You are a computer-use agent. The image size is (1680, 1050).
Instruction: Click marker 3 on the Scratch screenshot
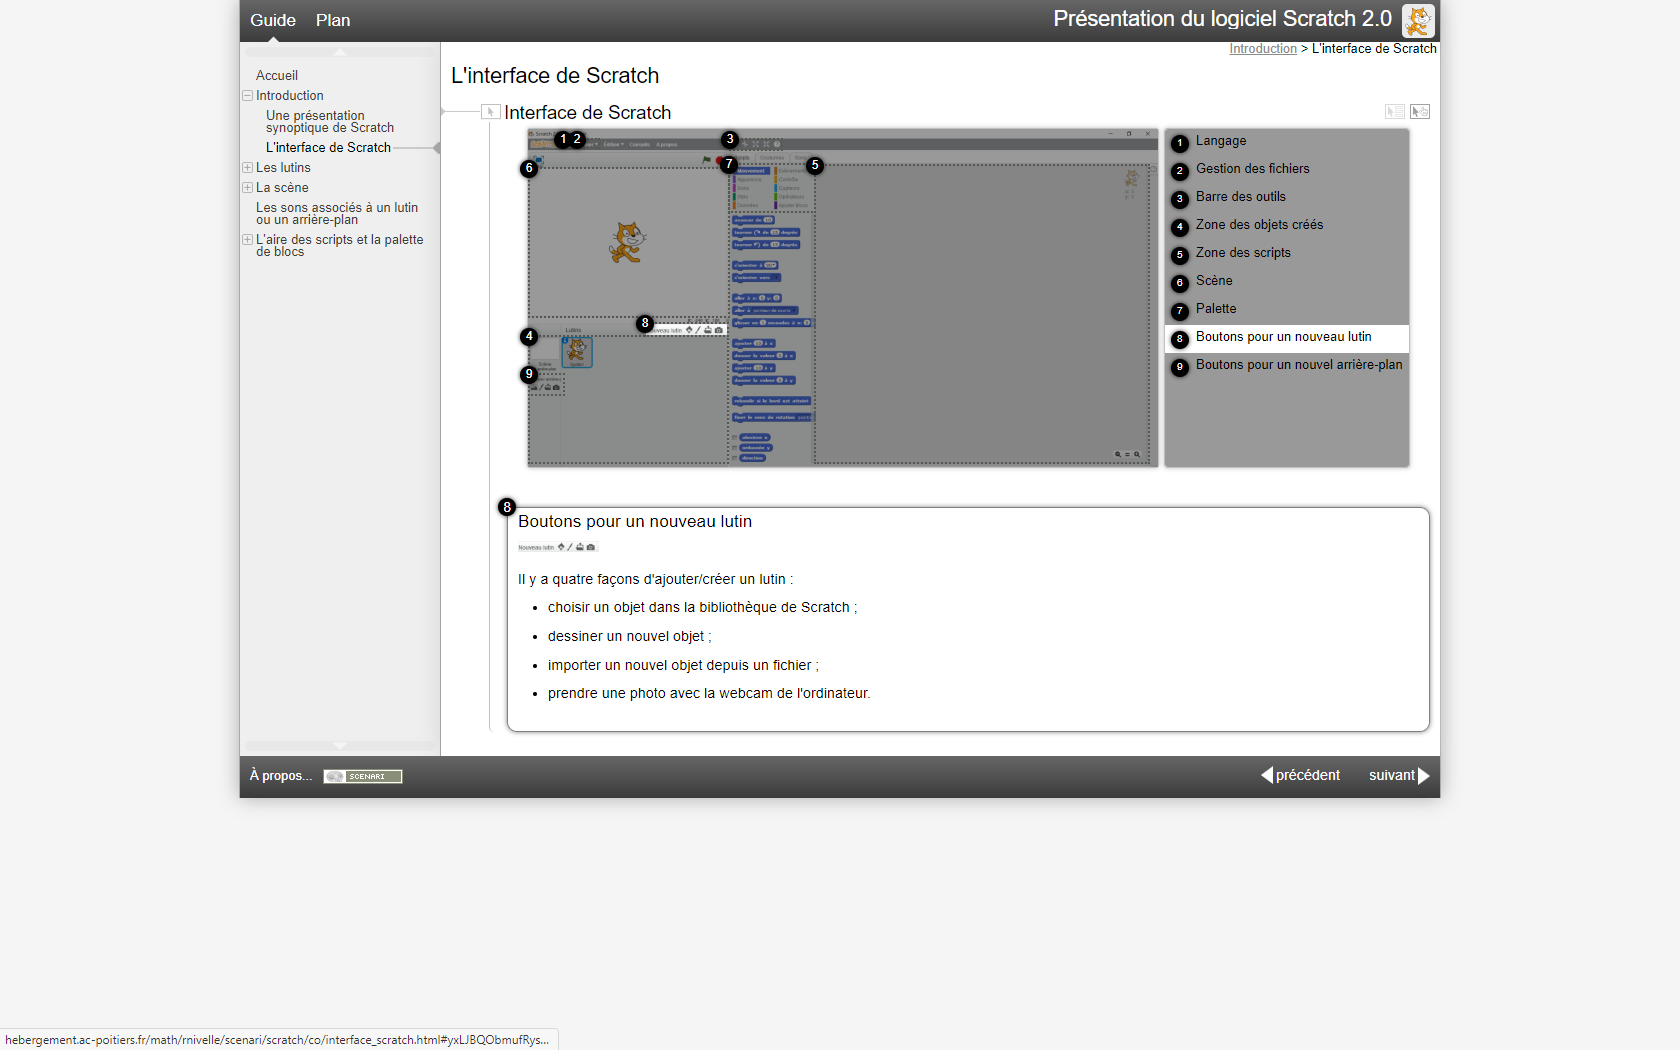(x=730, y=139)
